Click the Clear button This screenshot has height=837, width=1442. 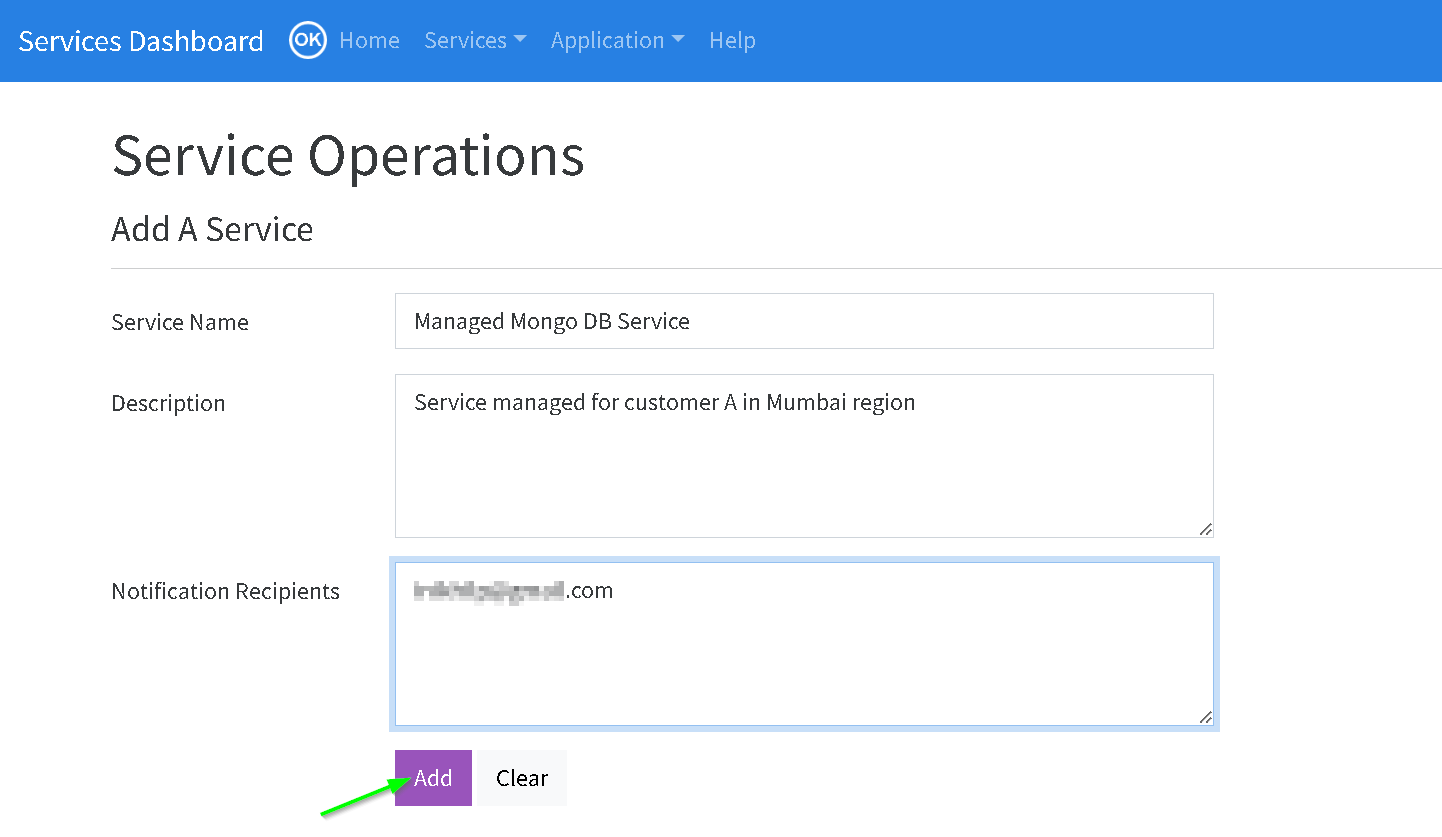click(522, 778)
